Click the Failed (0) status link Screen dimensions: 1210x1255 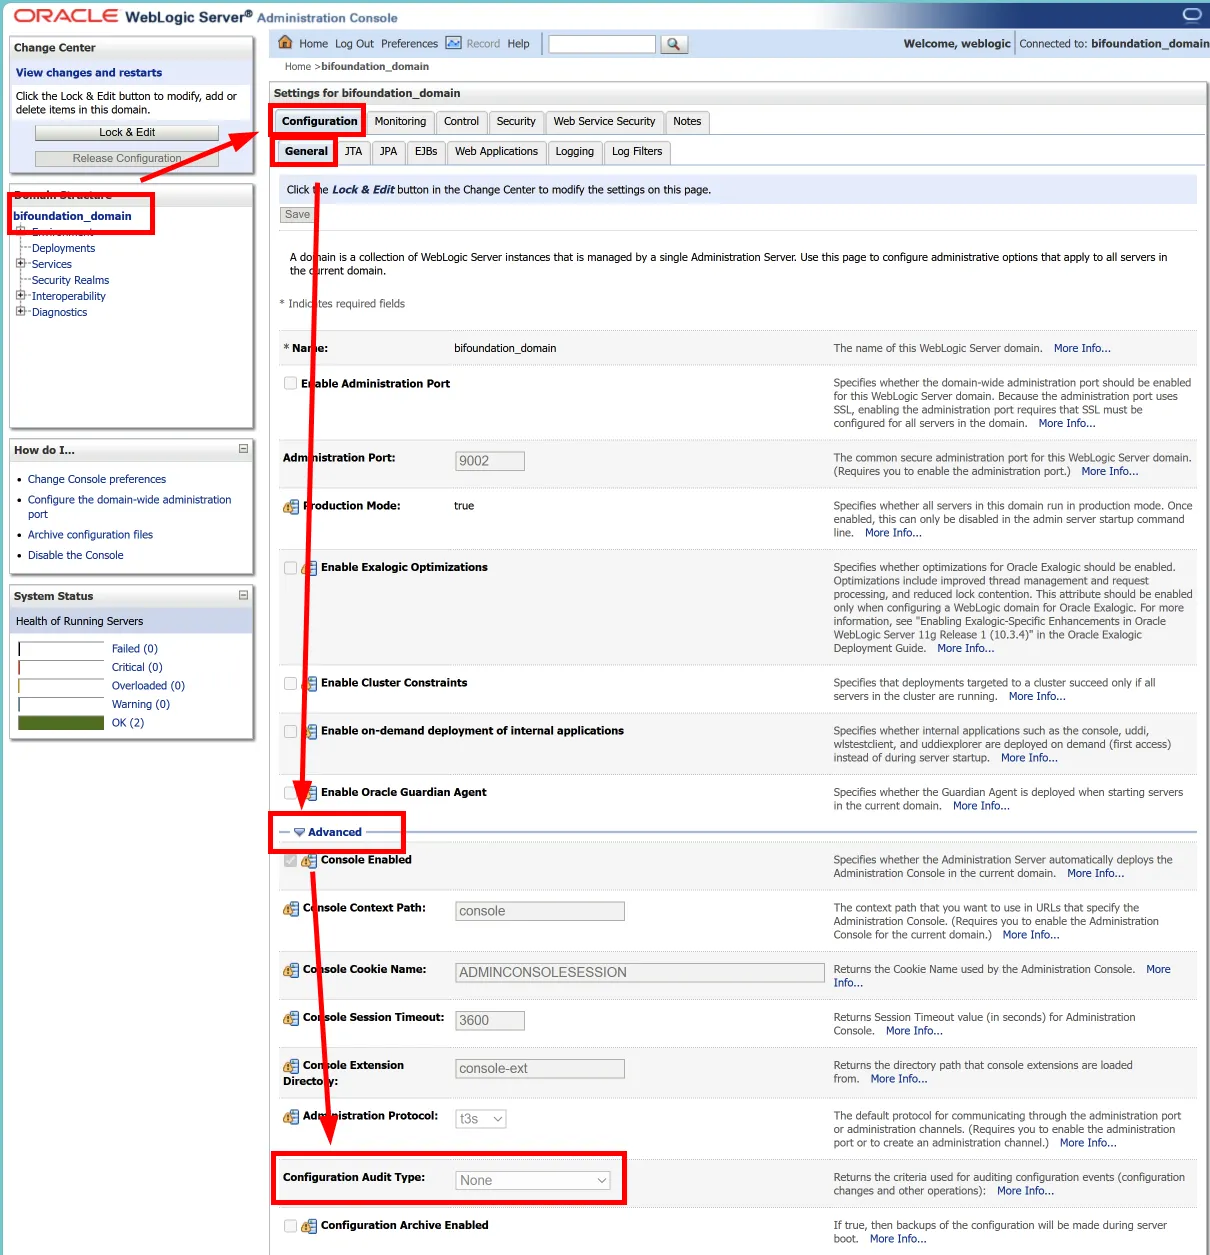(x=135, y=649)
